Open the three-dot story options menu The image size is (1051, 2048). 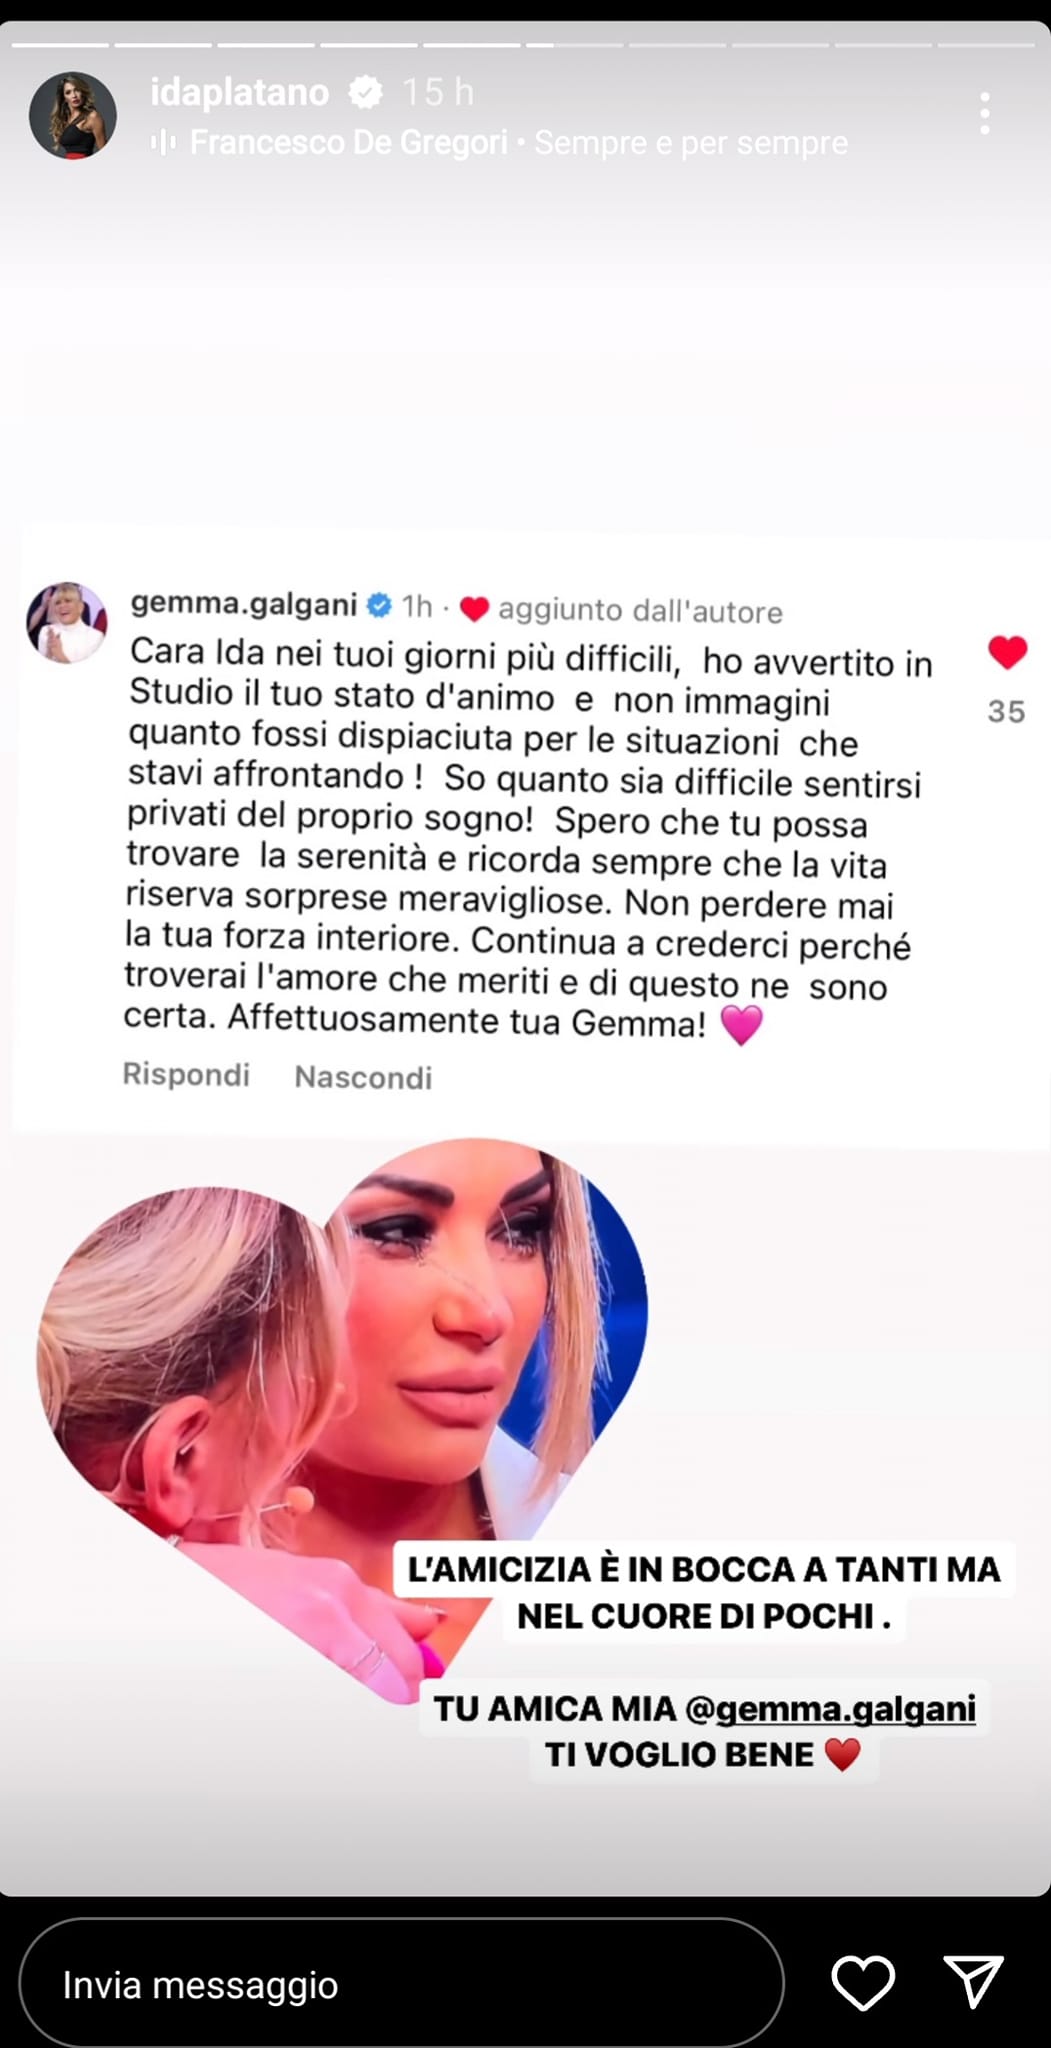pos(985,113)
